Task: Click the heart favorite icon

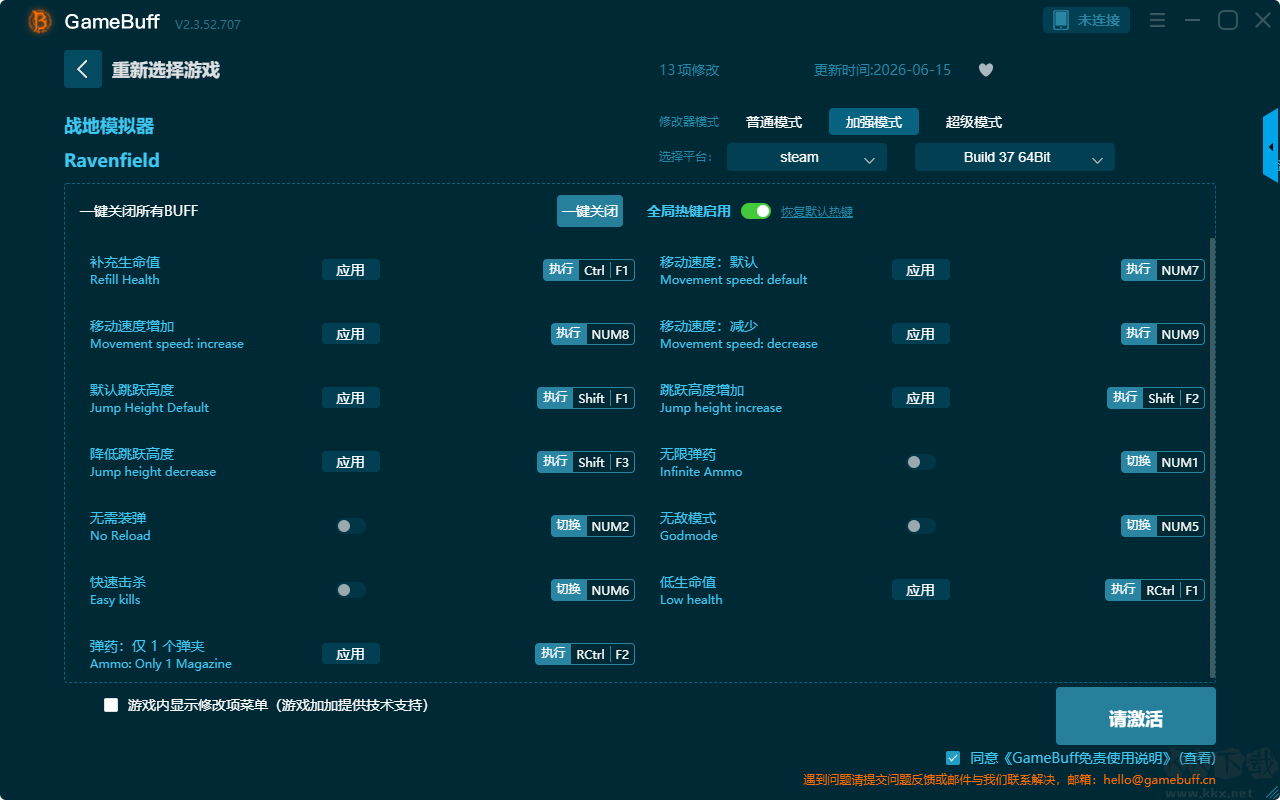Action: [986, 70]
